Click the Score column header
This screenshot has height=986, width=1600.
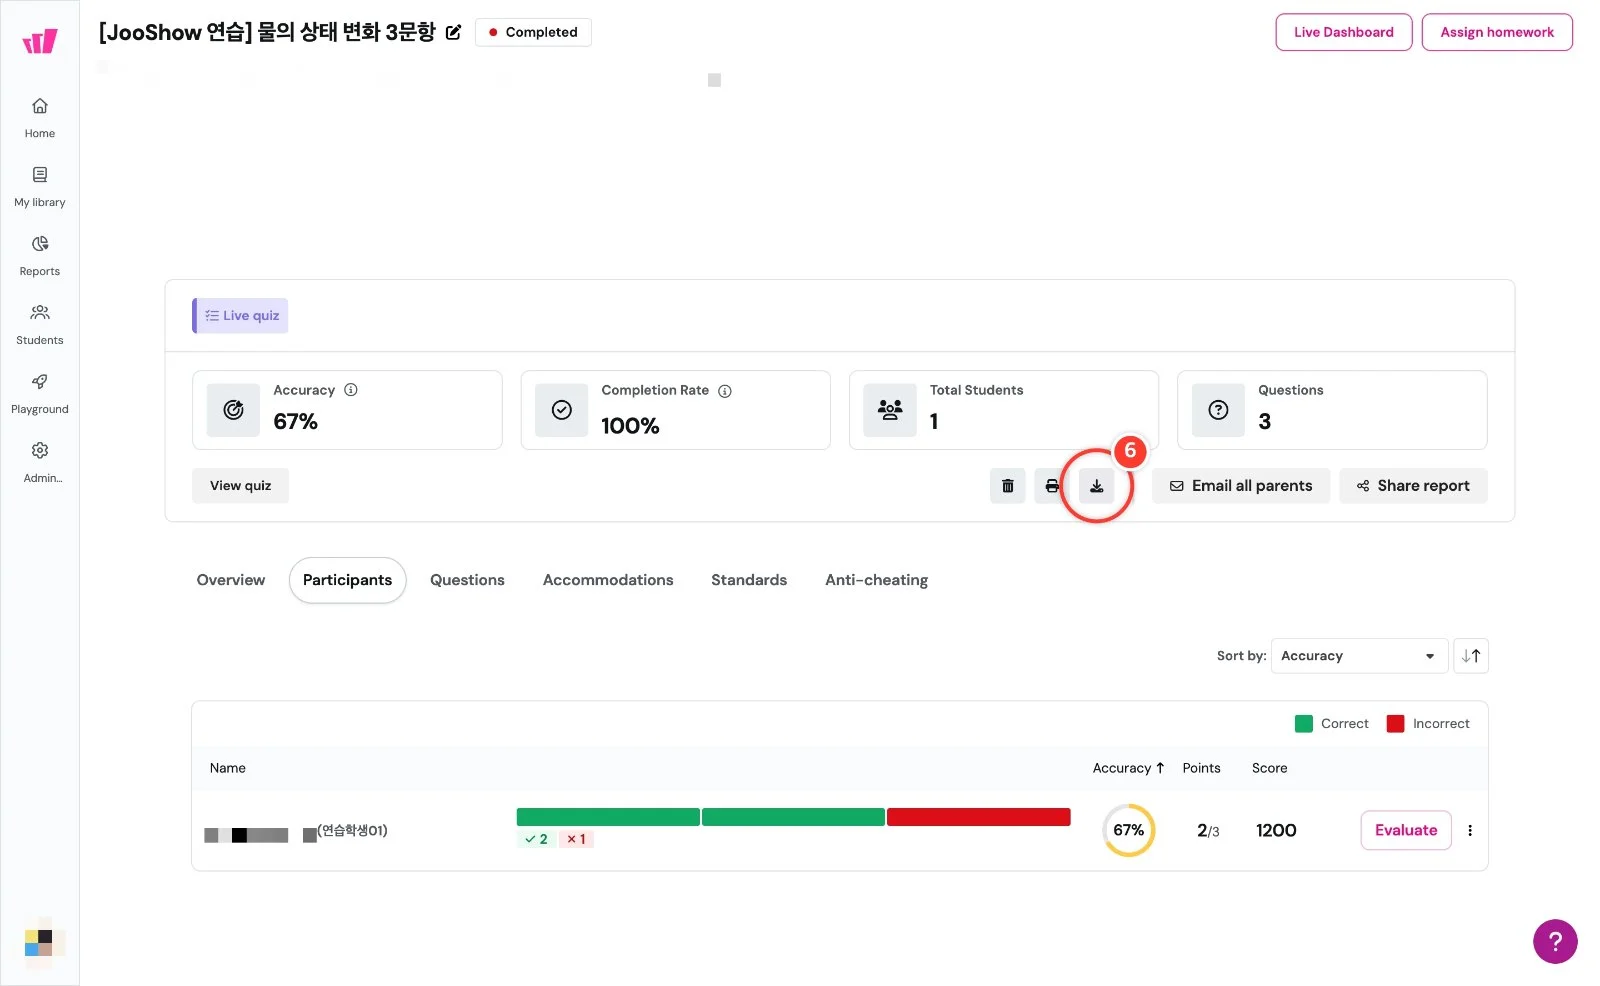click(1269, 768)
